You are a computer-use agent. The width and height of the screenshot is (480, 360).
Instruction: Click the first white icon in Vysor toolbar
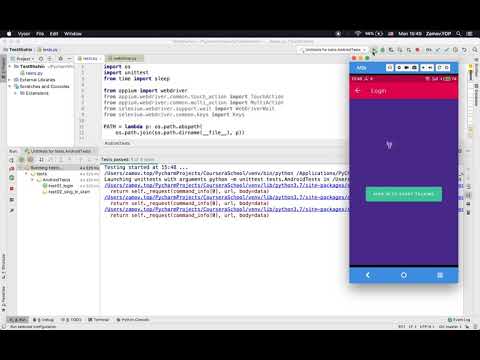tap(390, 68)
